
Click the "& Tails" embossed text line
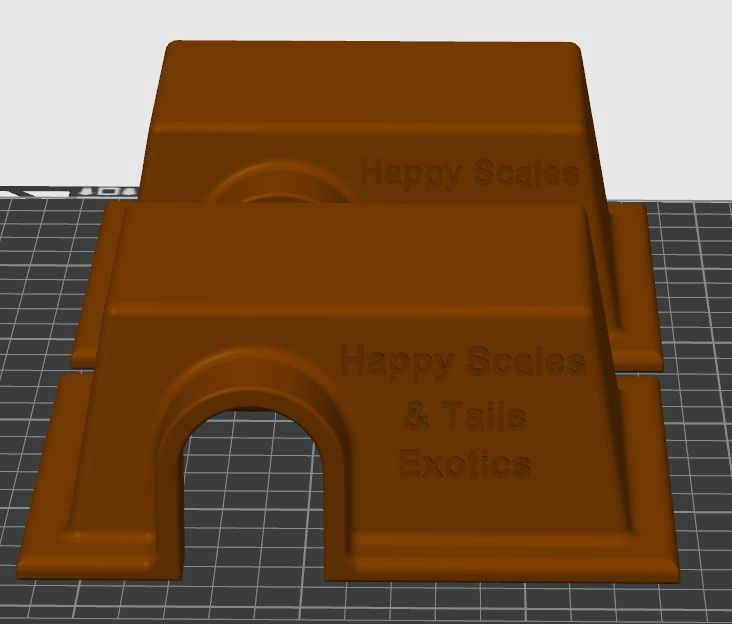(x=463, y=415)
